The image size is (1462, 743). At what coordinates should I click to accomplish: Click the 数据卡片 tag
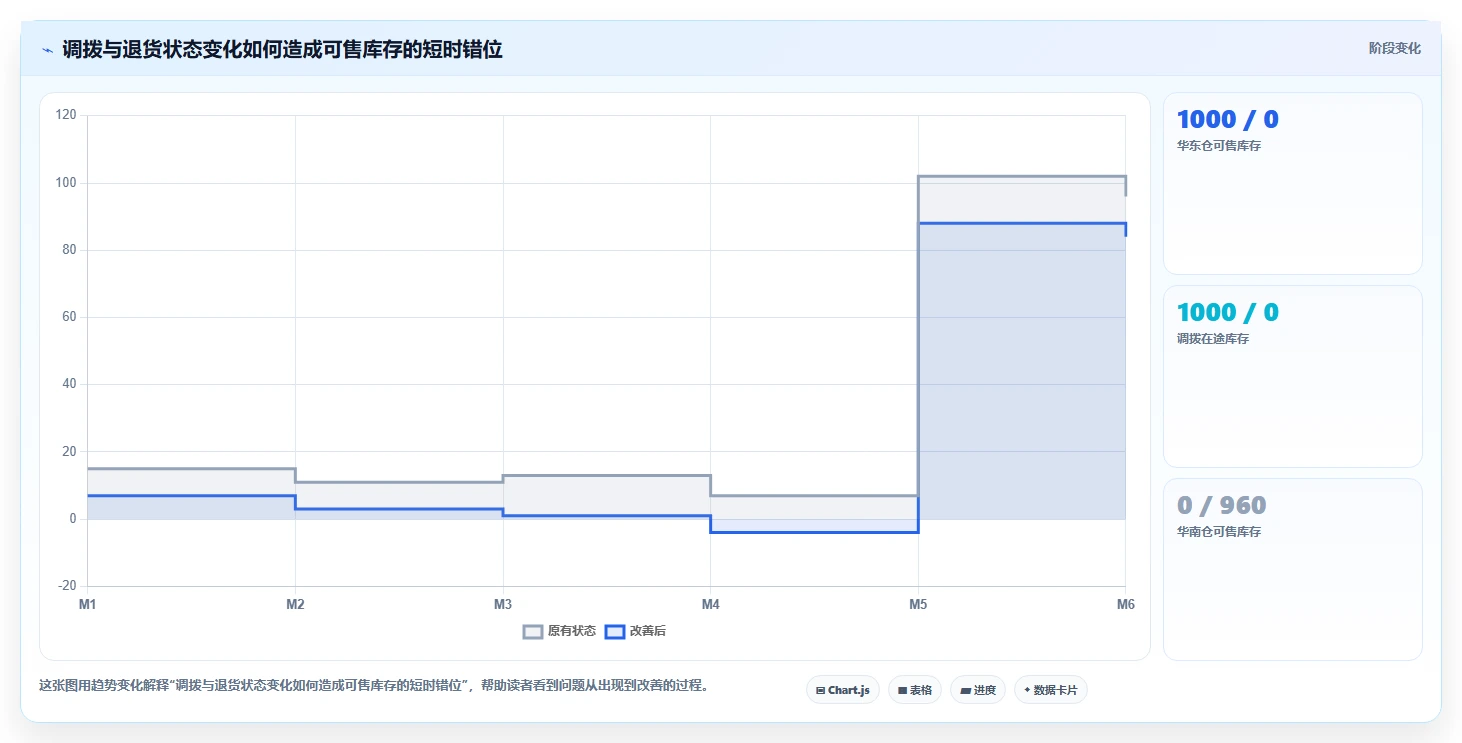tap(1051, 690)
